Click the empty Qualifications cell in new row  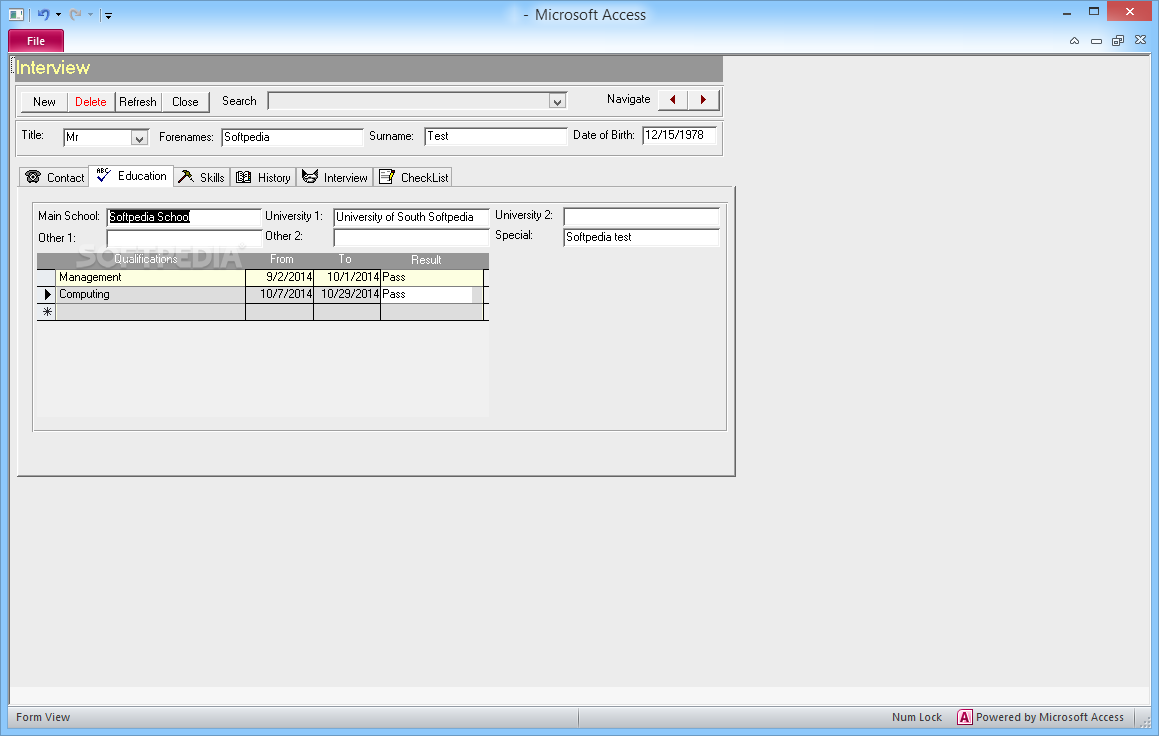(151, 312)
